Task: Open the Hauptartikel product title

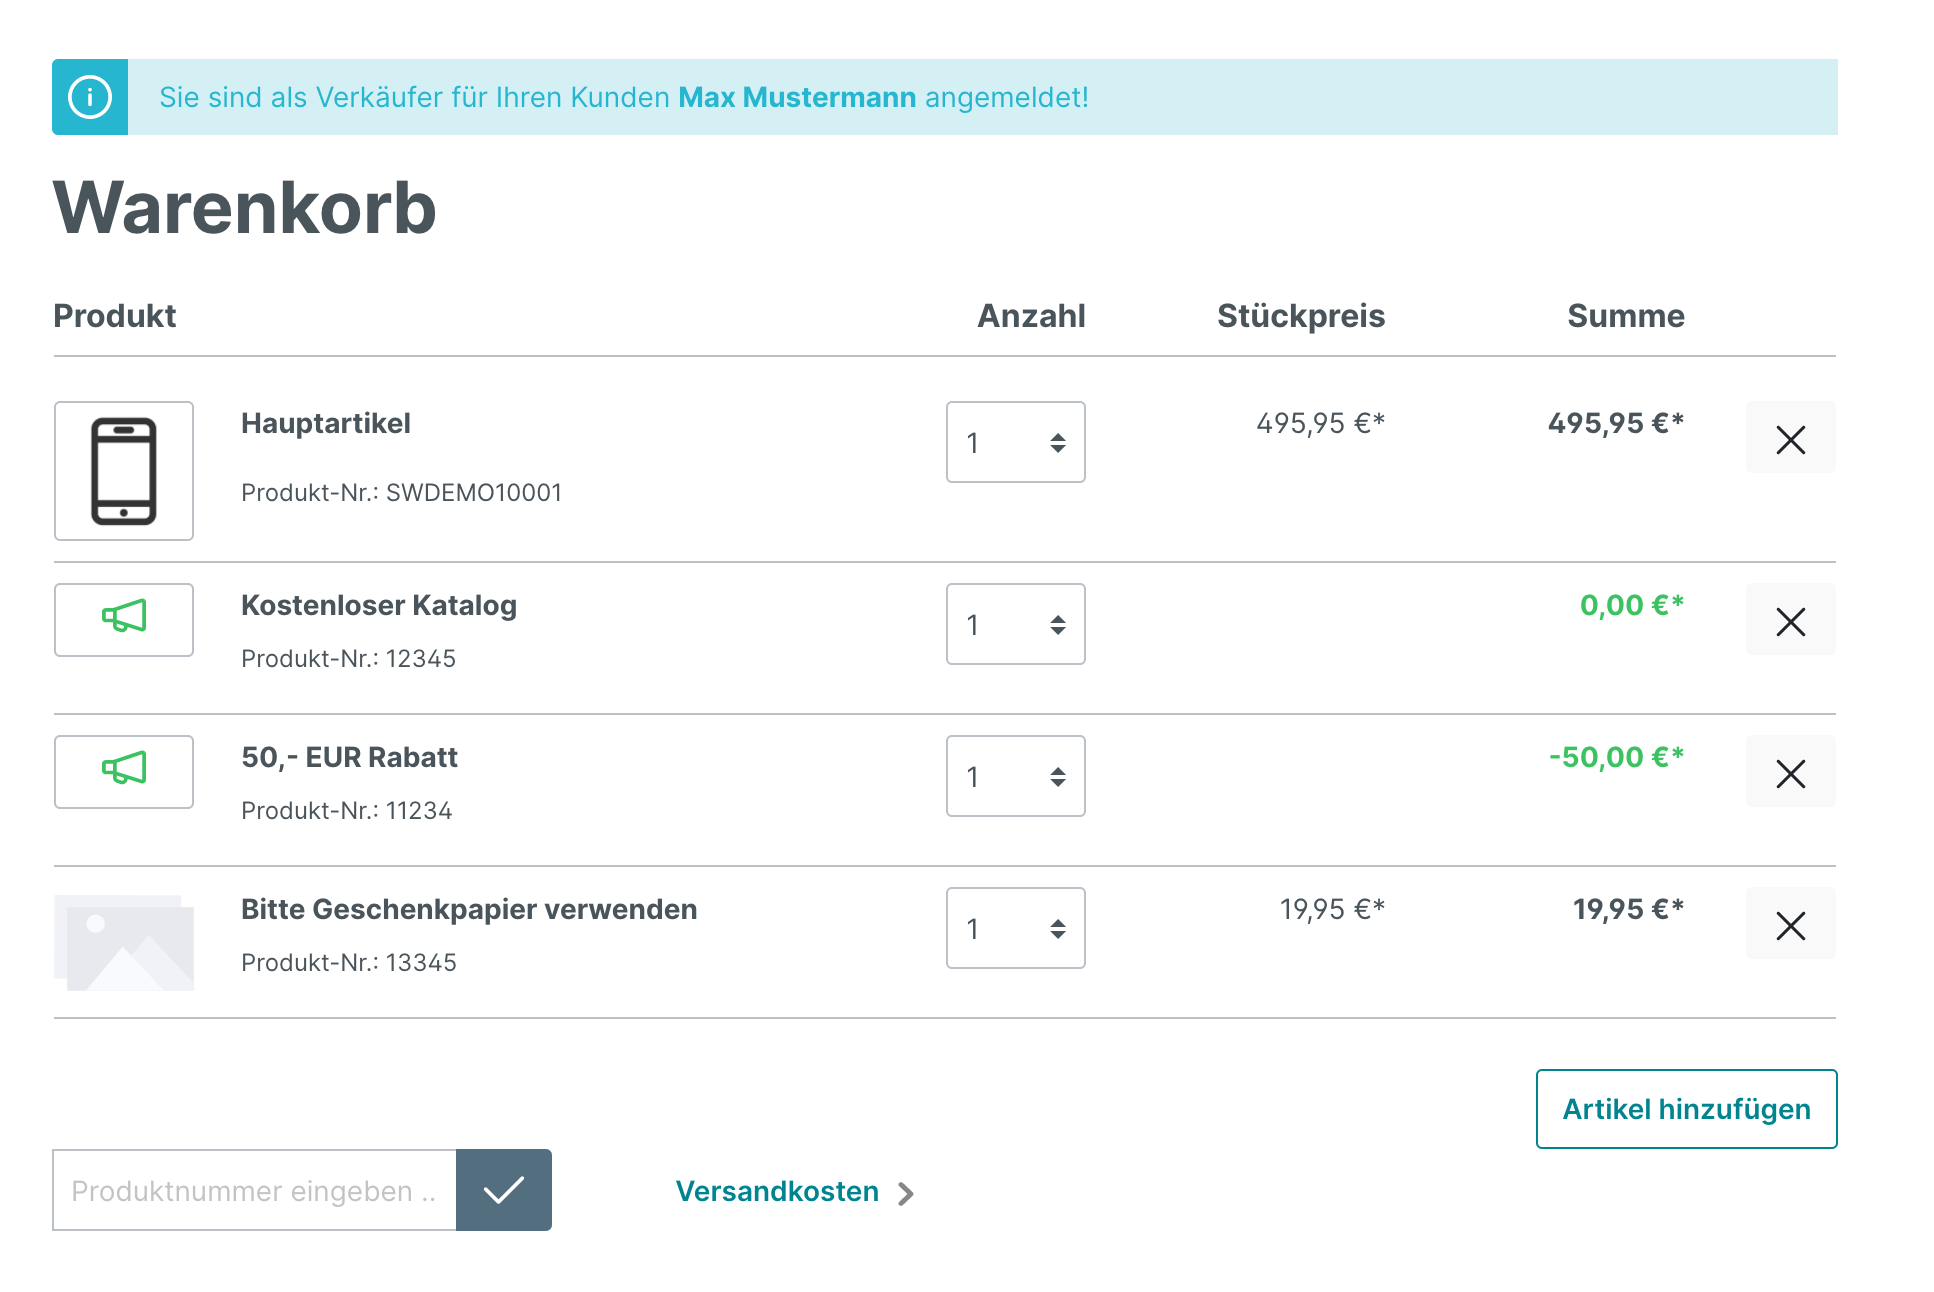Action: [326, 423]
